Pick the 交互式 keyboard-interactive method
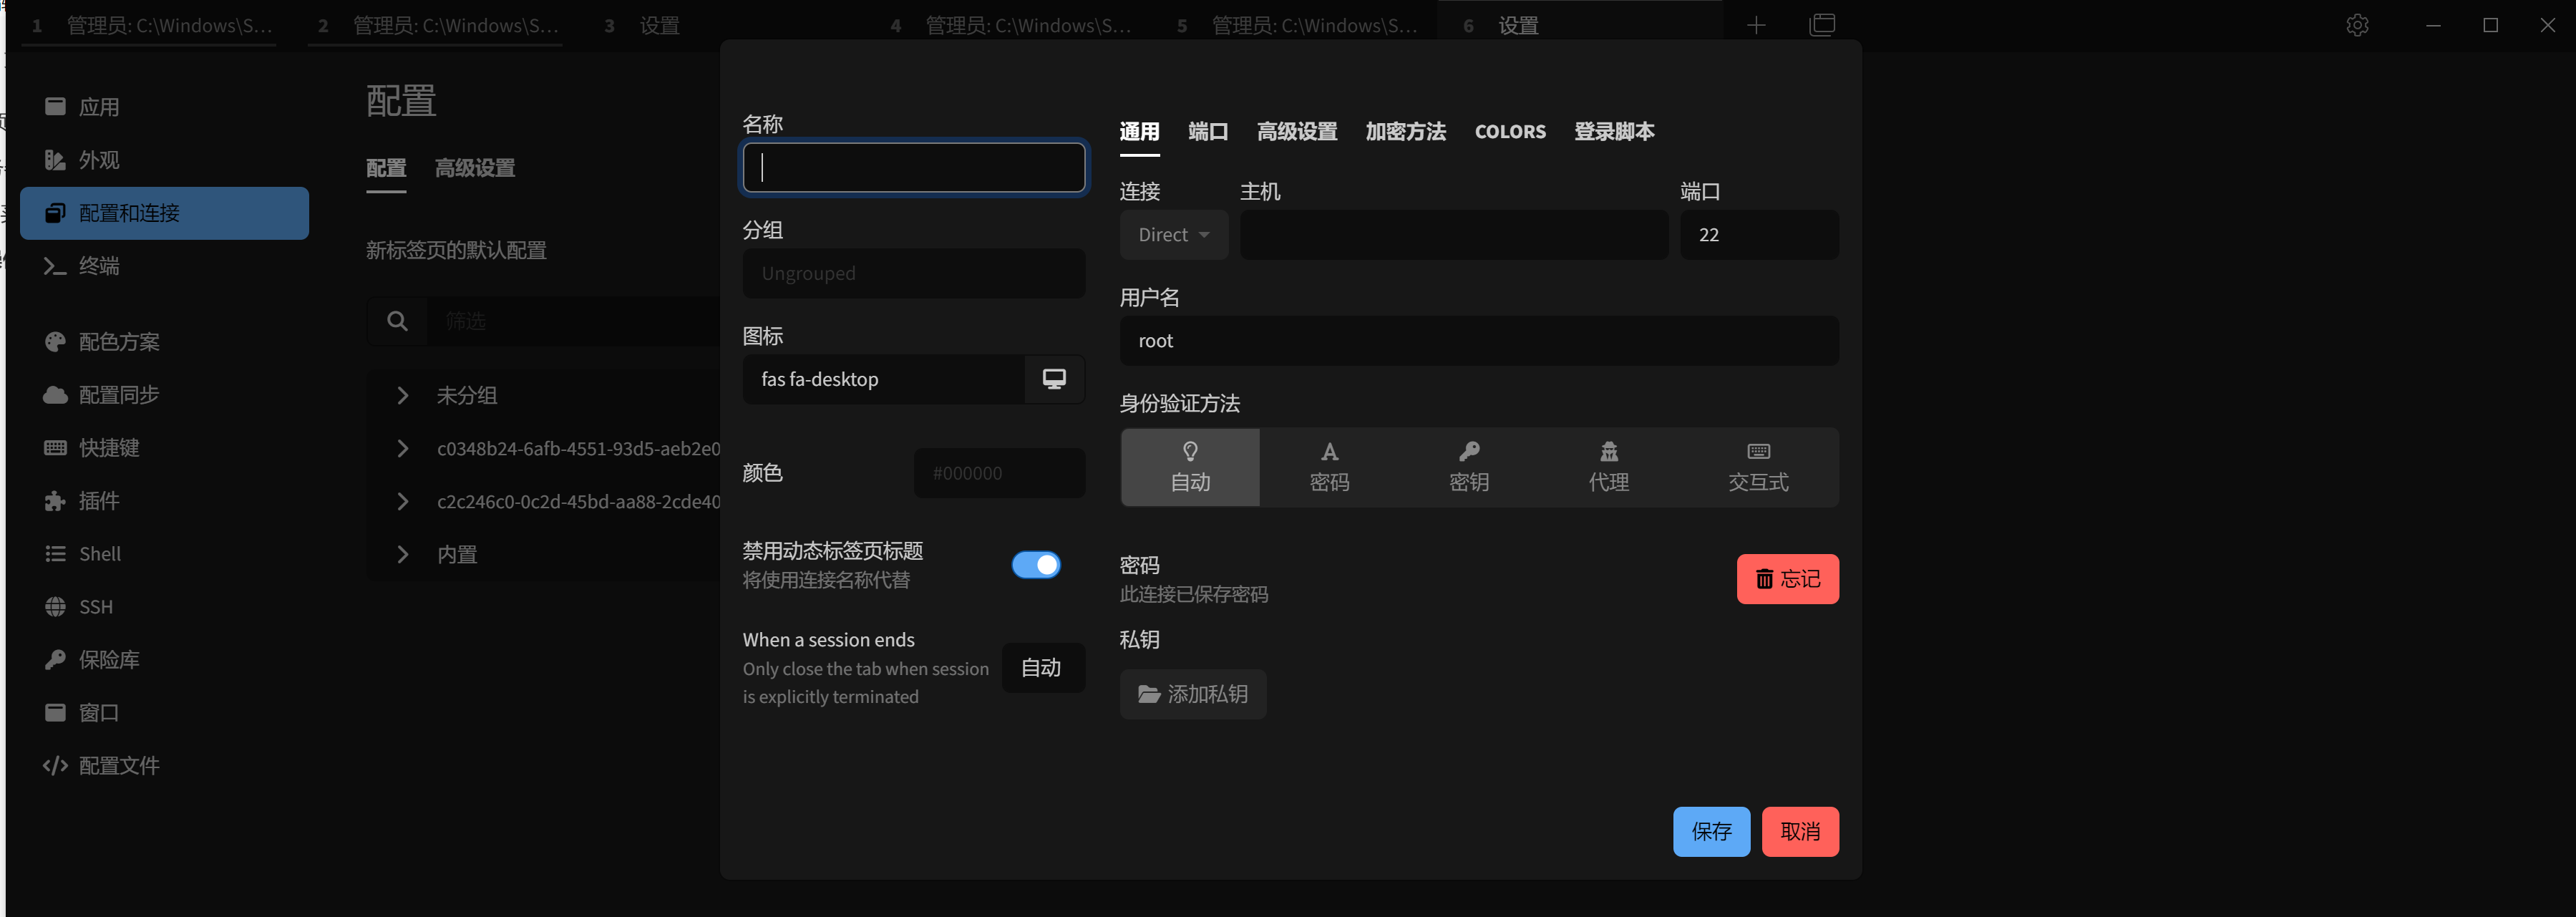 click(x=1758, y=467)
